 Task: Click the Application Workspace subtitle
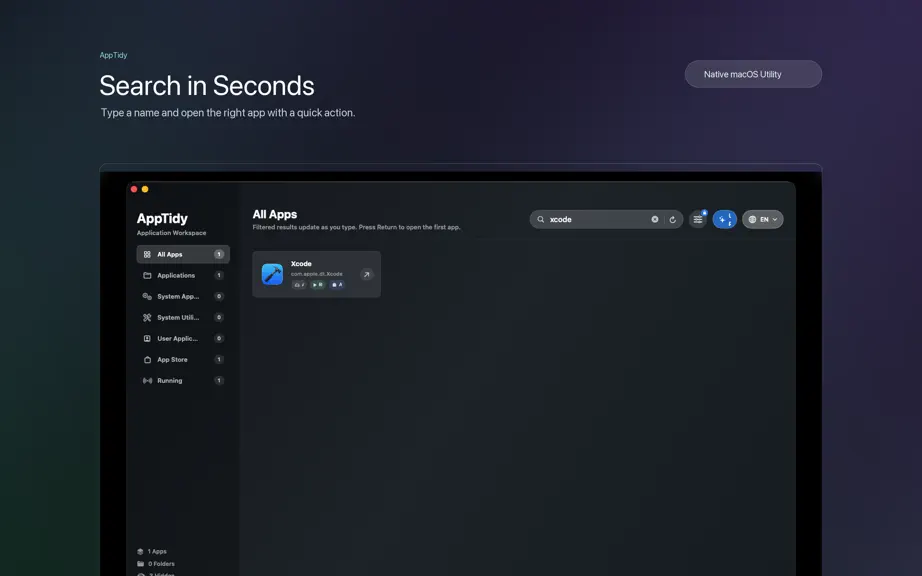click(x=172, y=233)
